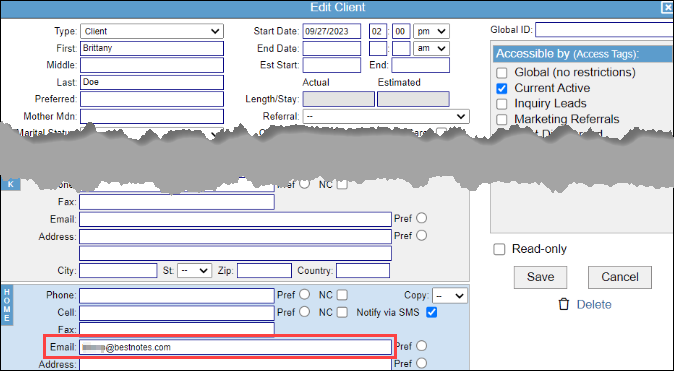The height and width of the screenshot is (371, 674).
Task: Check the Inquiry Leads access tag
Action: pyautogui.click(x=502, y=104)
